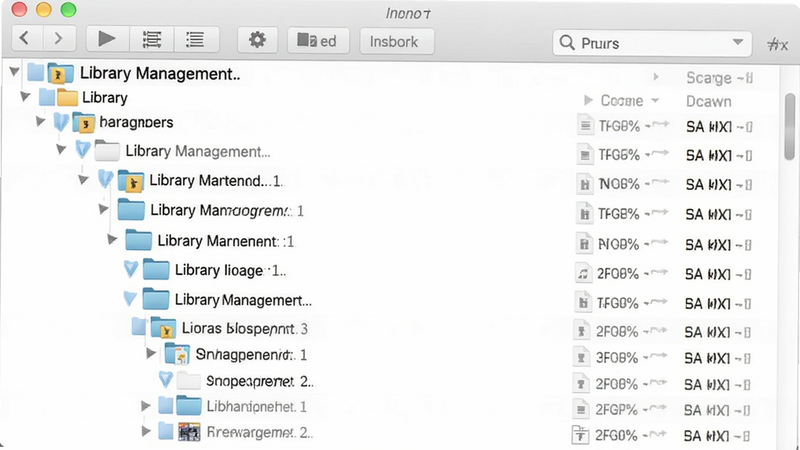The height and width of the screenshot is (450, 800).
Task: Expand Library Marnenent :1 folder
Action: coord(112,239)
